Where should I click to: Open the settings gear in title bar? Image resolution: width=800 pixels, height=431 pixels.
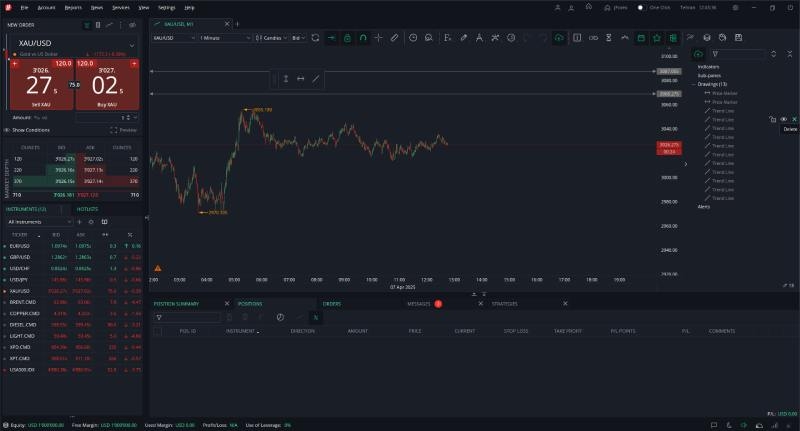(735, 8)
